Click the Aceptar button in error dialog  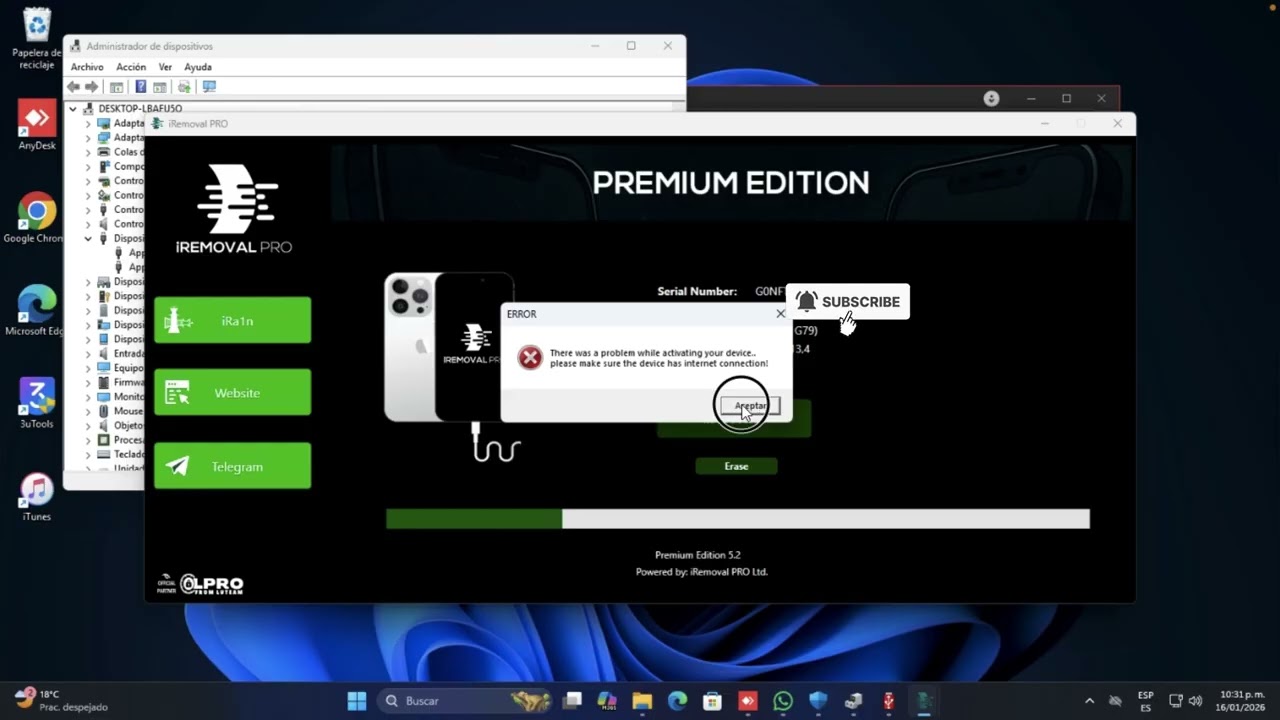click(x=750, y=407)
